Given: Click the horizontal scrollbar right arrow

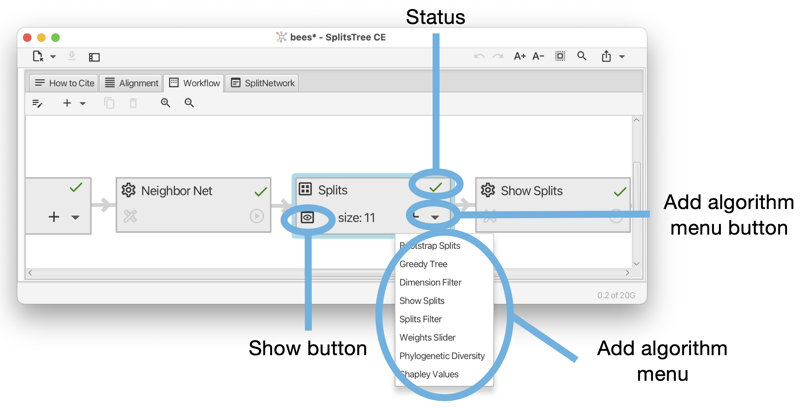Looking at the screenshot, I should (627, 273).
